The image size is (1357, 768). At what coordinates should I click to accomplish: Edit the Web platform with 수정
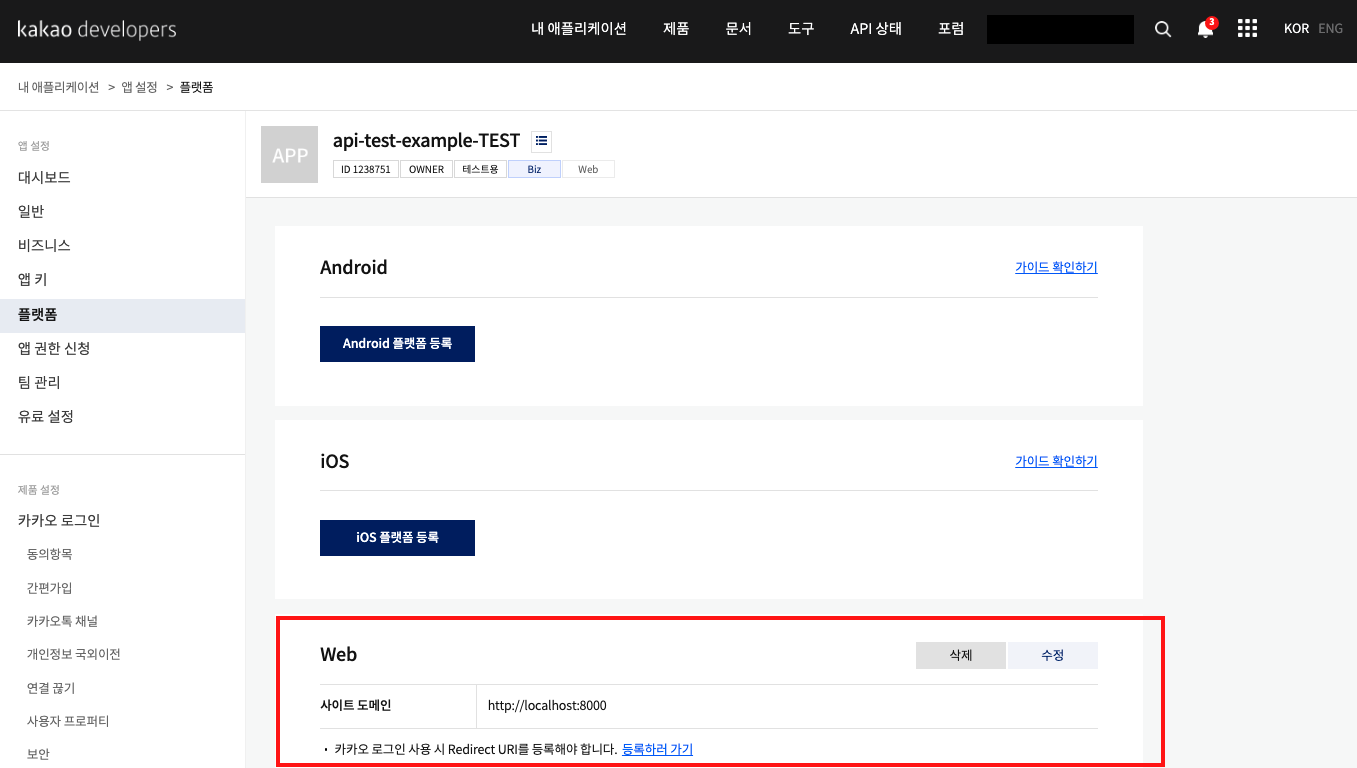pyautogui.click(x=1052, y=654)
